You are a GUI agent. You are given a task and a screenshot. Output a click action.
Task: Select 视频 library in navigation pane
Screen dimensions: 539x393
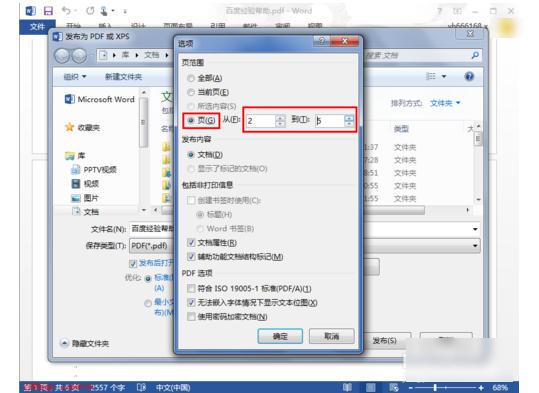coord(85,184)
